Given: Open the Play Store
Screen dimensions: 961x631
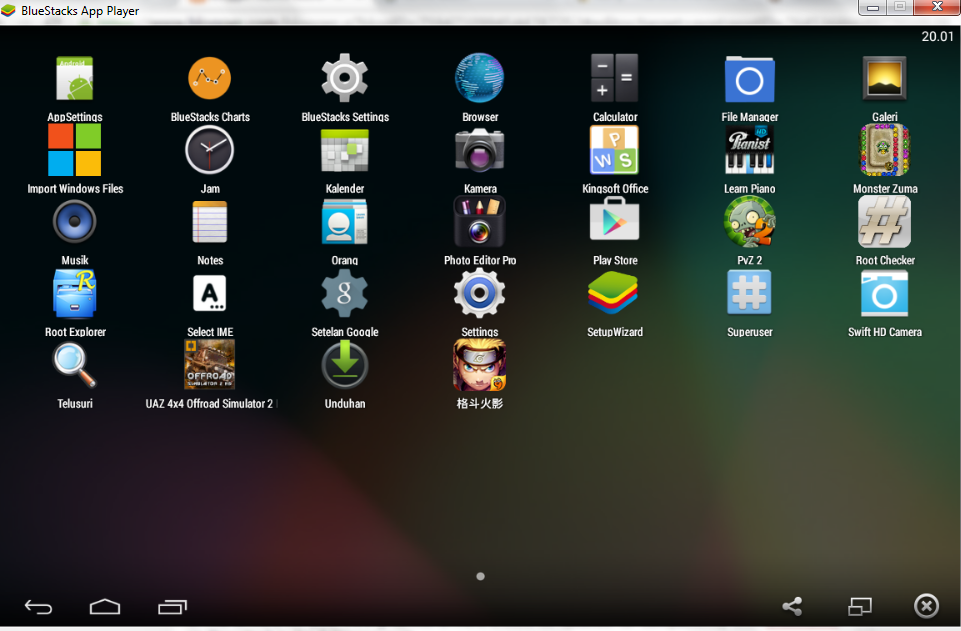Looking at the screenshot, I should [x=614, y=219].
